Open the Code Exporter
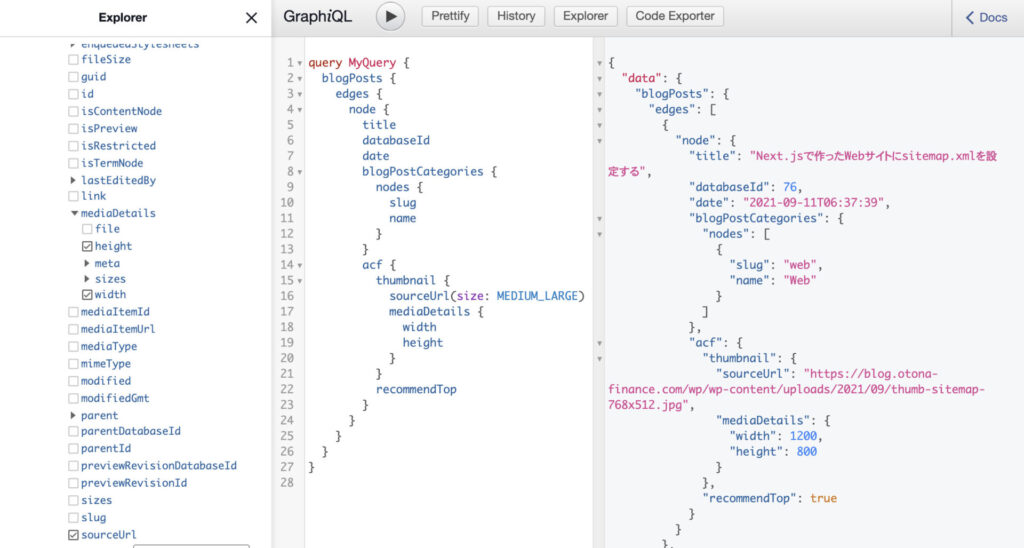This screenshot has height=548, width=1024. coord(675,16)
